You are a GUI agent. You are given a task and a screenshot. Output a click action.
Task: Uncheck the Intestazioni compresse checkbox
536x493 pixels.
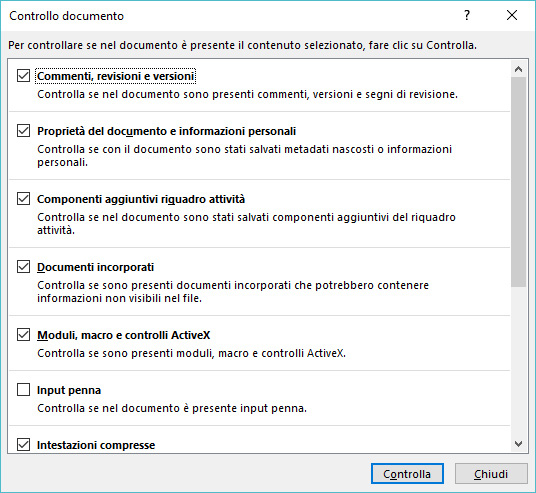[x=23, y=445]
